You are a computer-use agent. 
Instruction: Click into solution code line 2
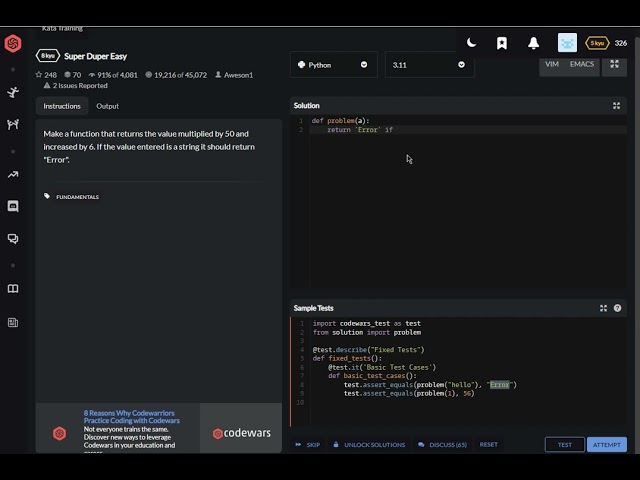[467, 130]
